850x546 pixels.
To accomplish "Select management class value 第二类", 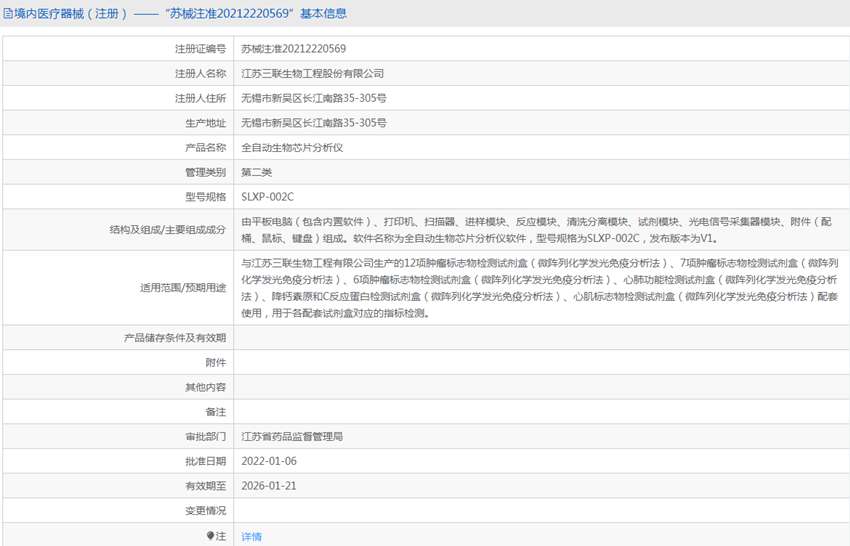I will pyautogui.click(x=256, y=172).
